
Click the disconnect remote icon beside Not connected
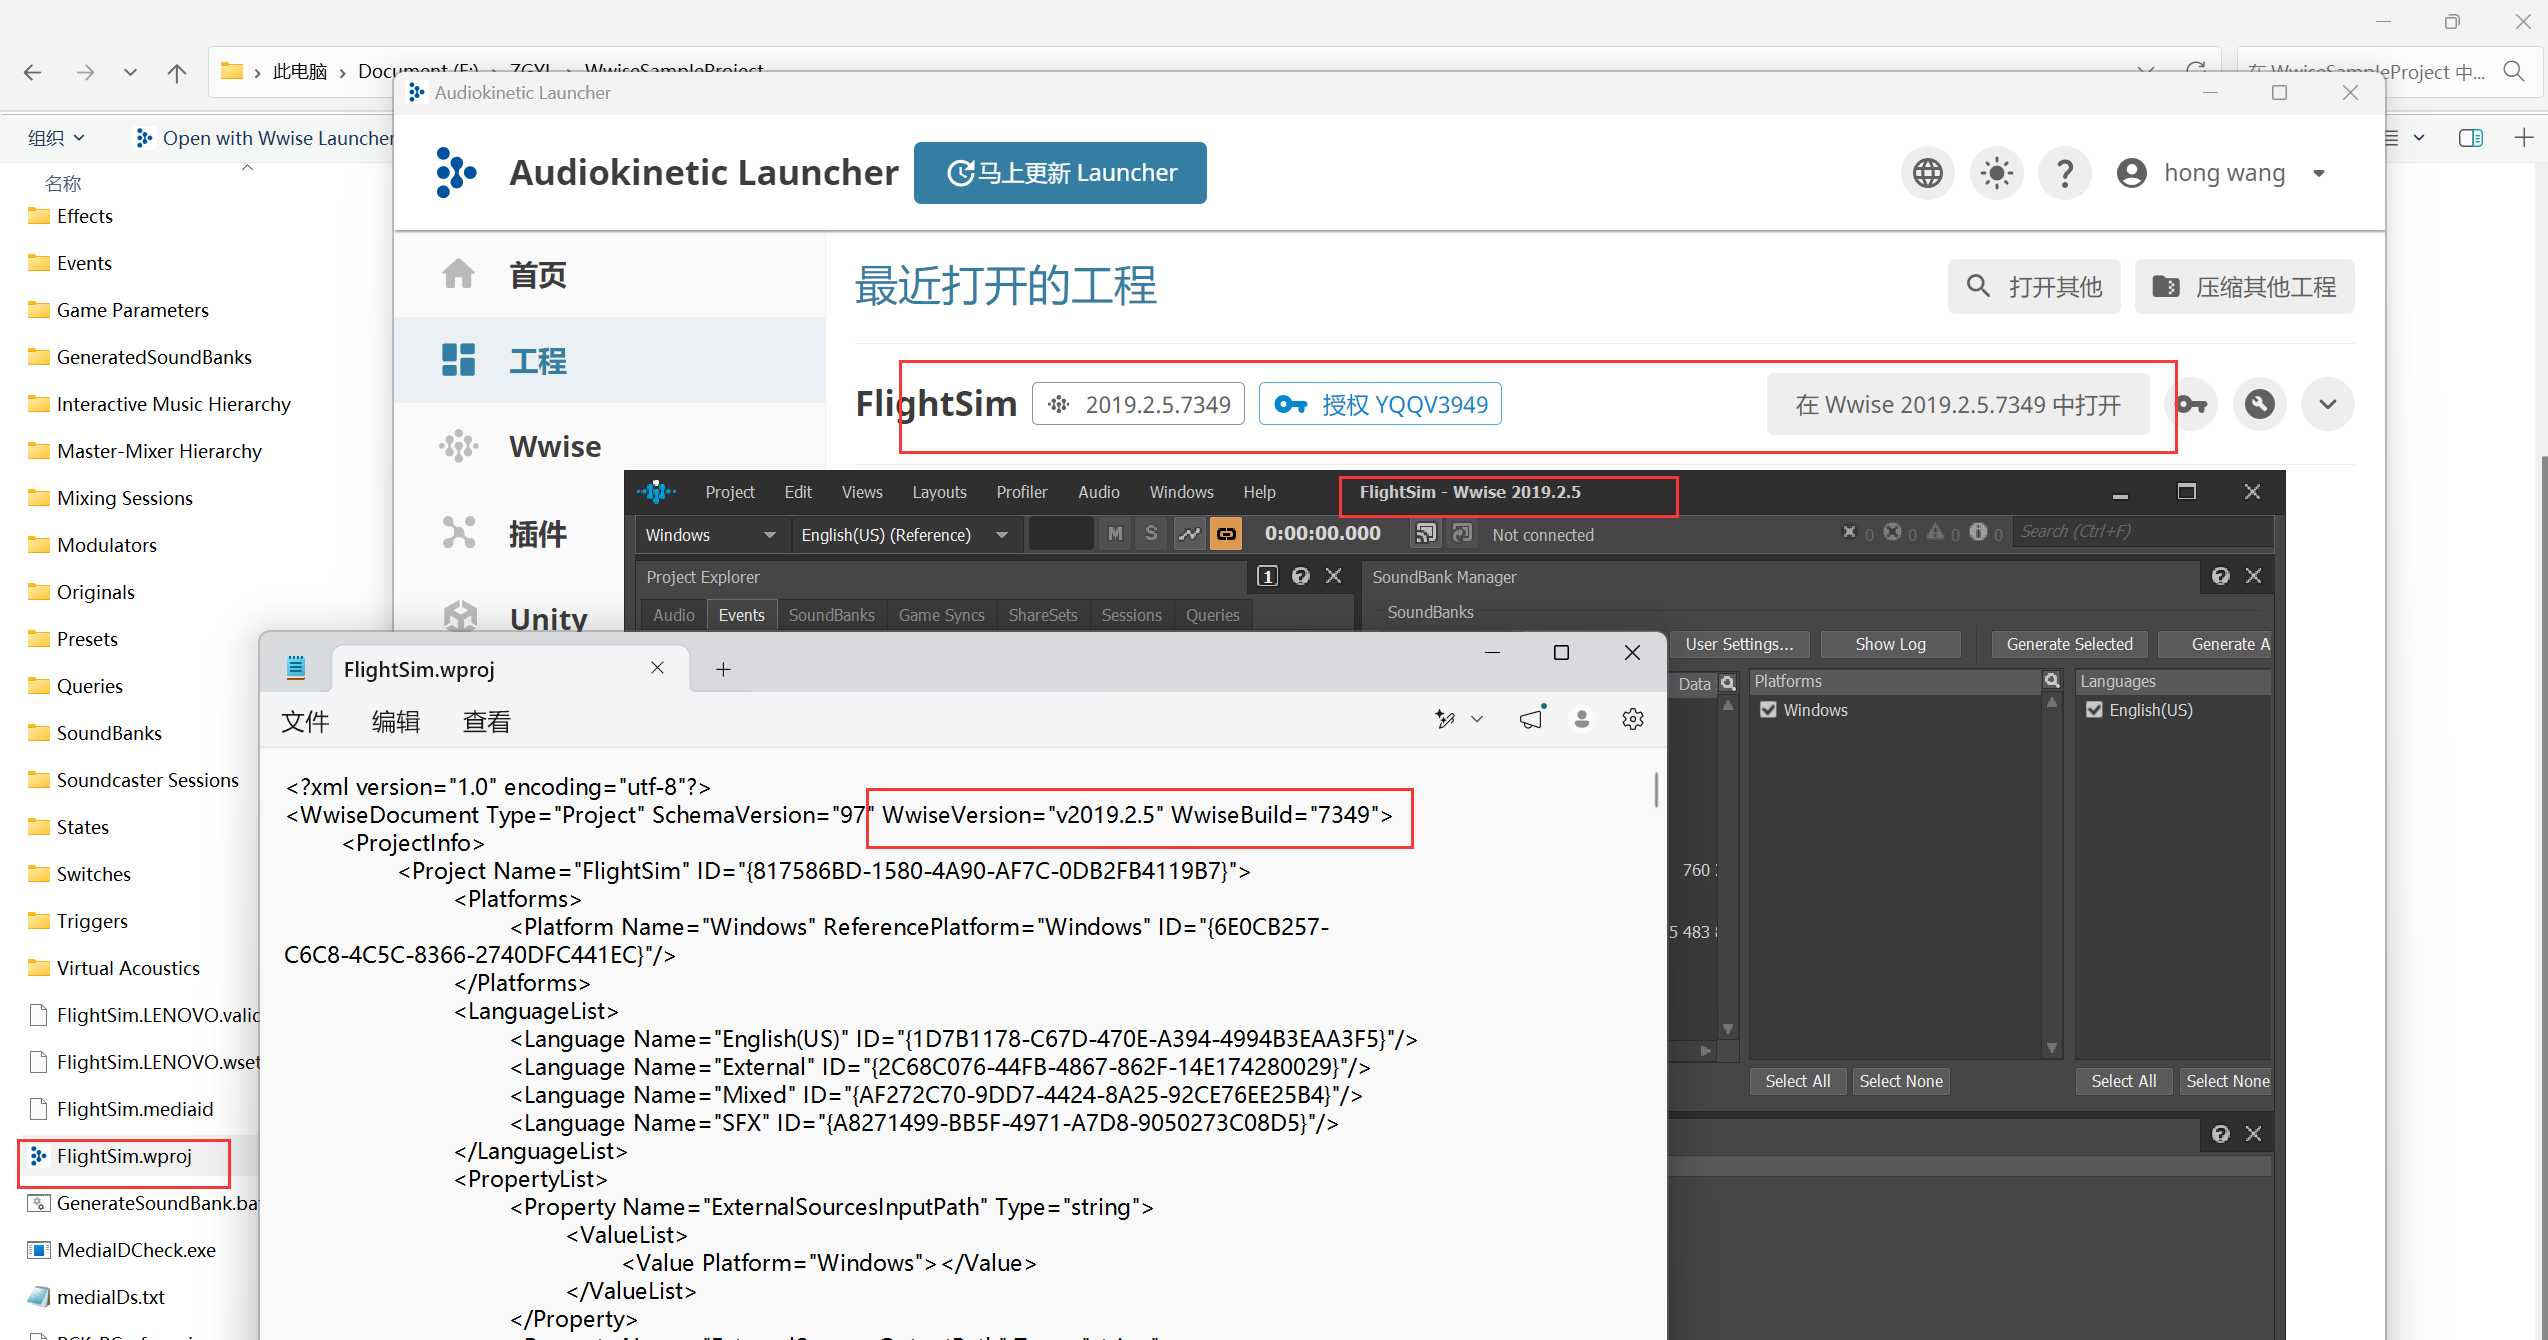[1462, 534]
